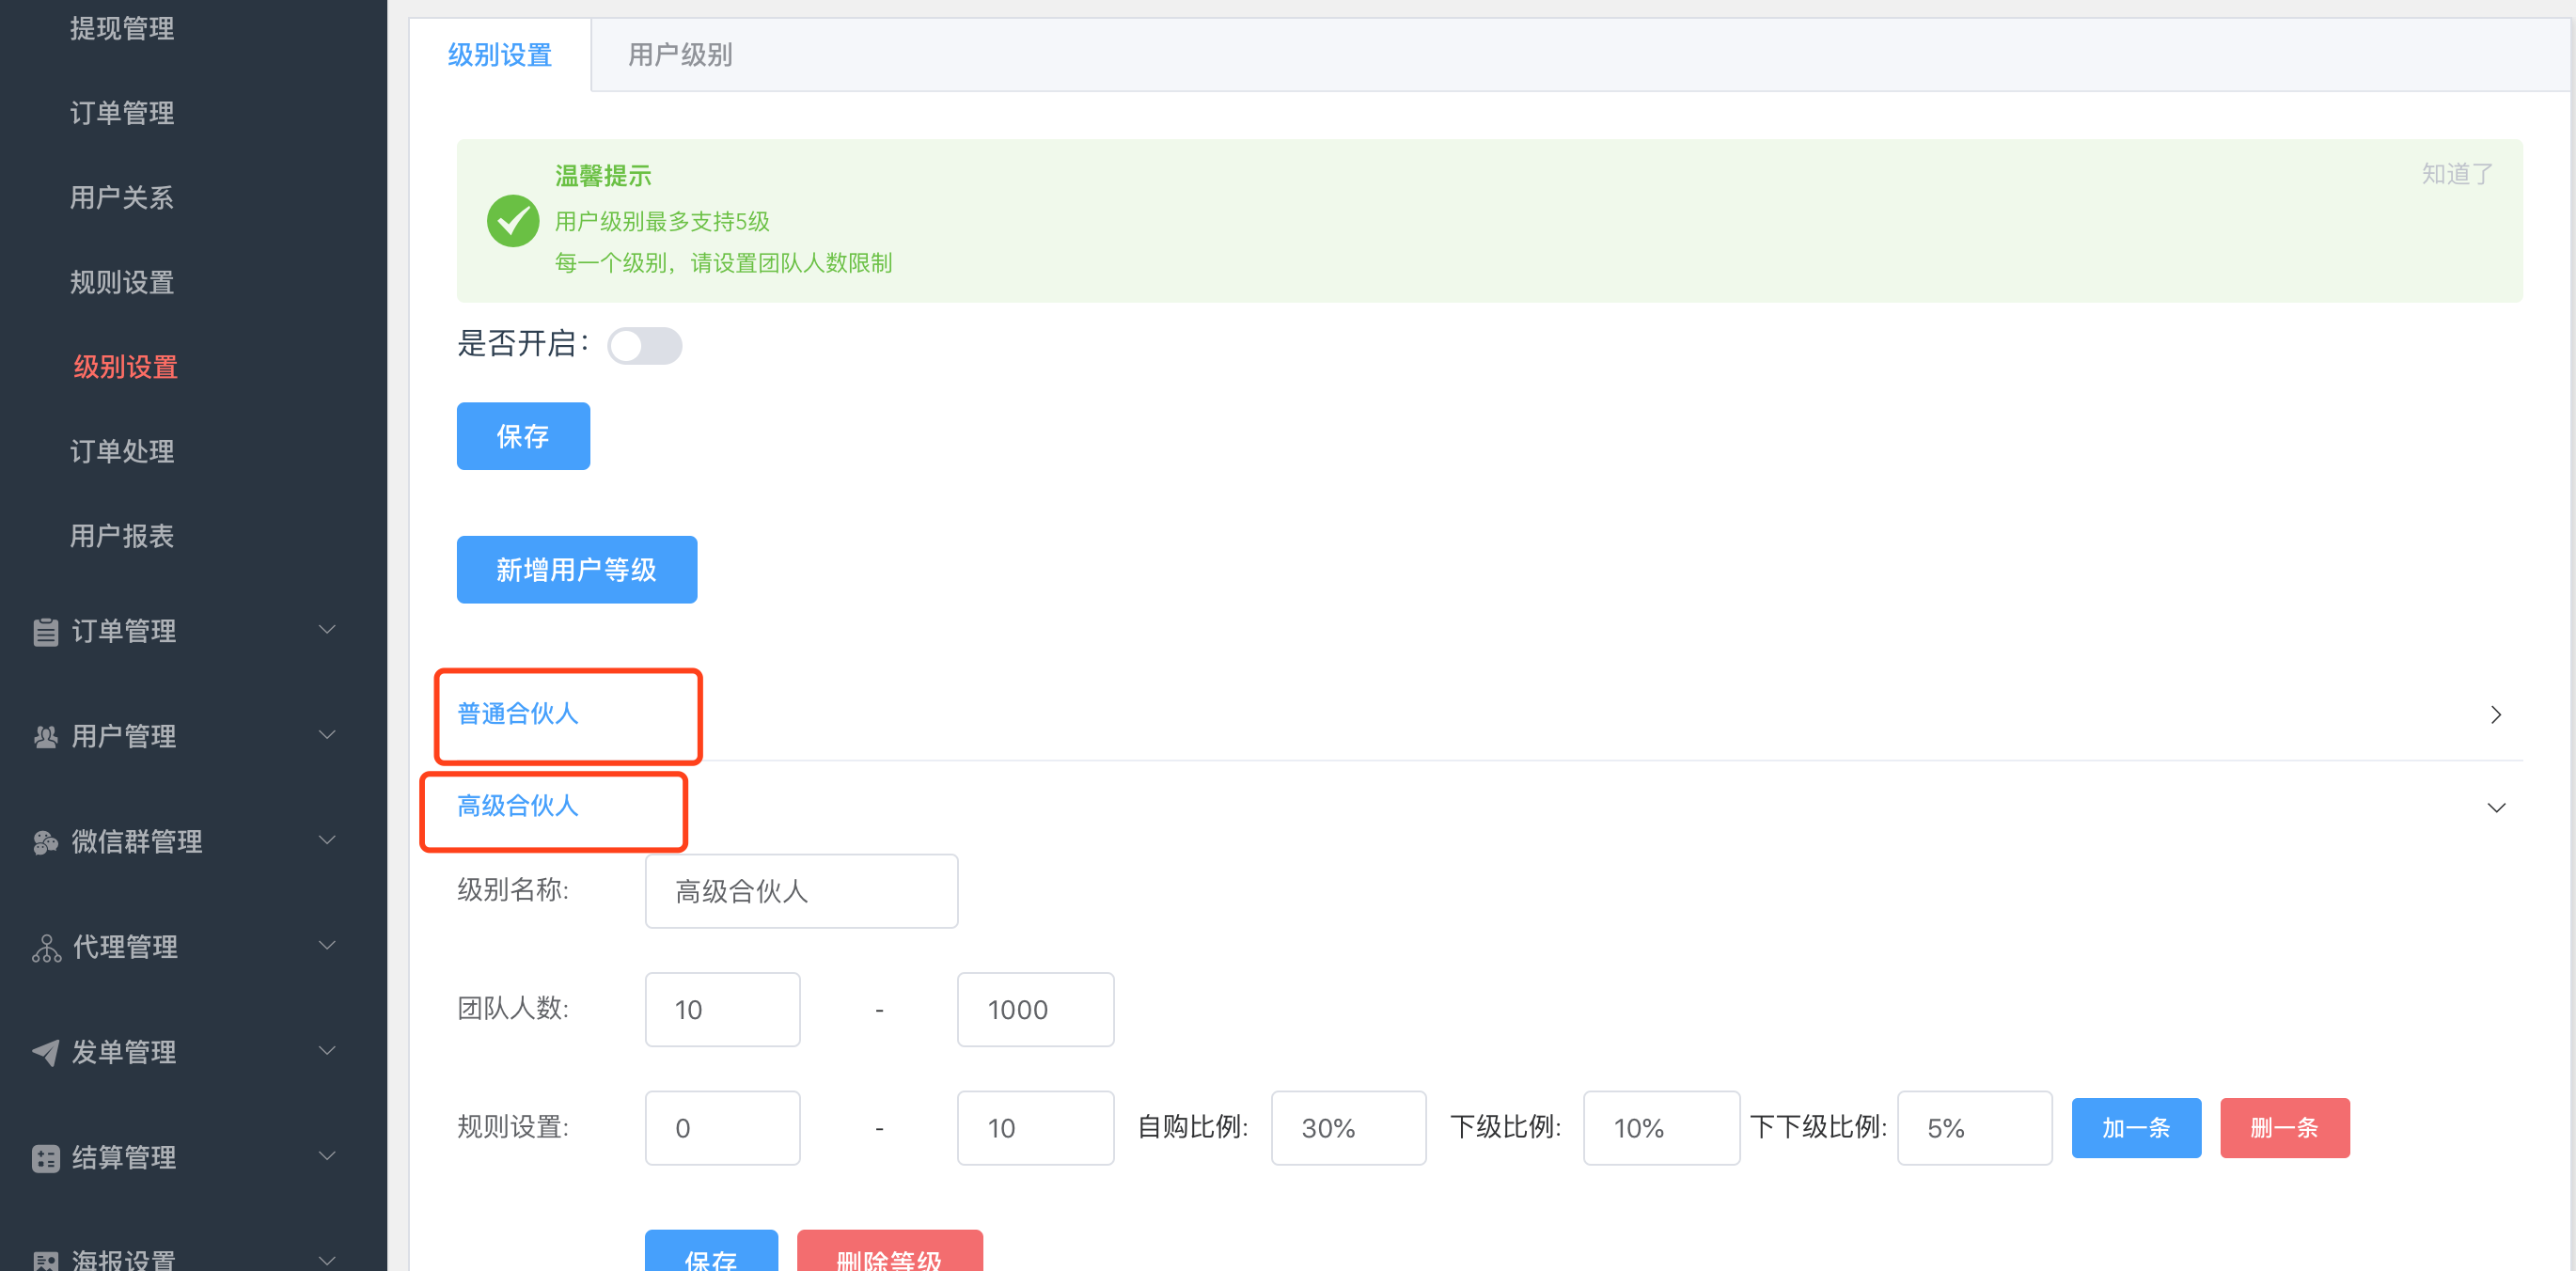Collapse the 高级合伙人 panel arrow

(x=2496, y=807)
